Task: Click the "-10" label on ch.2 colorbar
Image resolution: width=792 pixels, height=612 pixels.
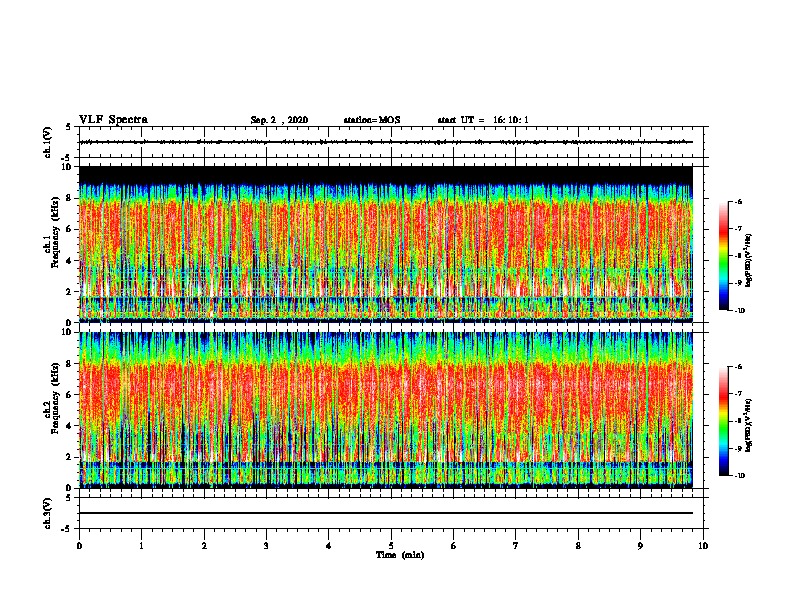Action: [739, 476]
